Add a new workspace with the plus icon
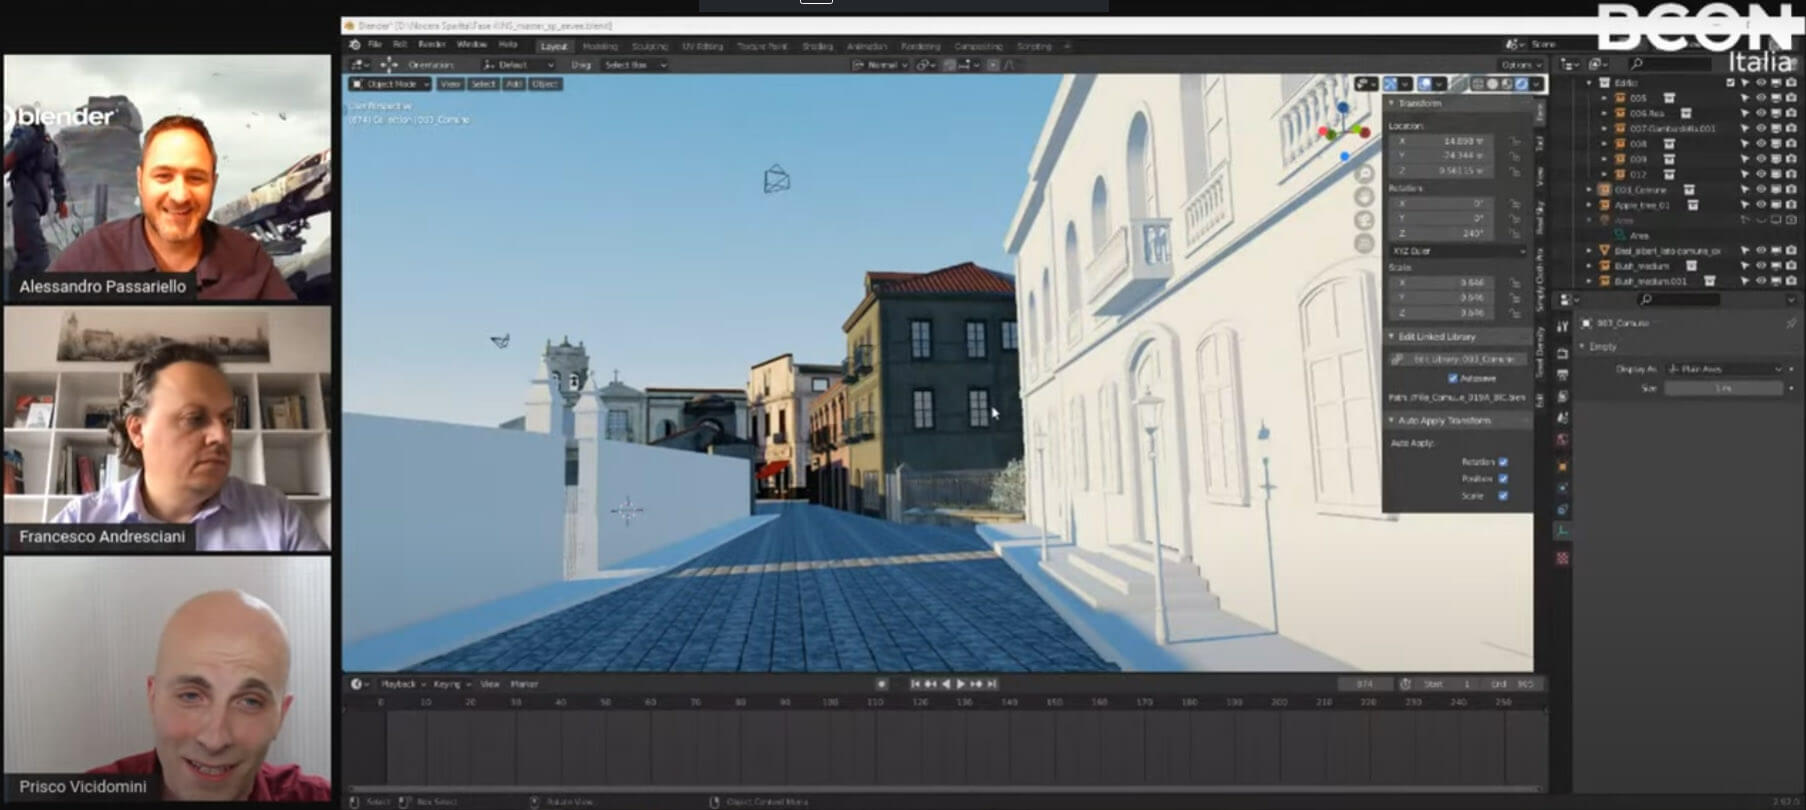Viewport: 1806px width, 810px height. pyautogui.click(x=1067, y=46)
